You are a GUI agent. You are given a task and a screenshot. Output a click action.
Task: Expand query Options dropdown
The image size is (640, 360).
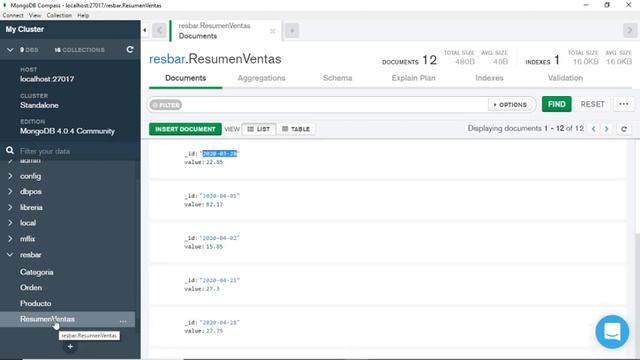[510, 104]
